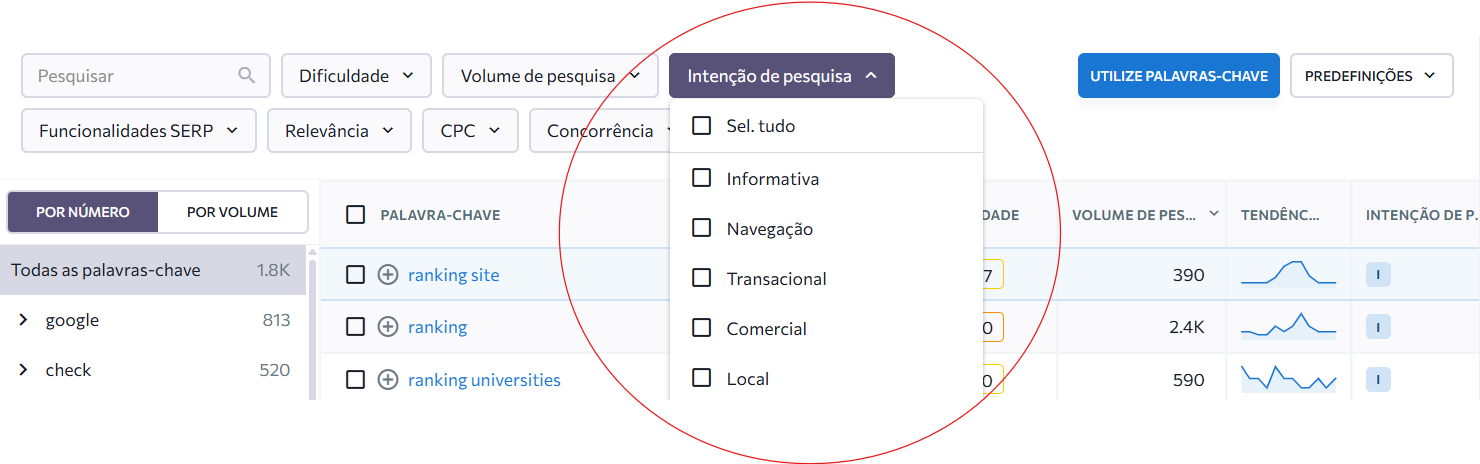Select the Por Número tab
The height and width of the screenshot is (464, 1480).
click(x=83, y=212)
